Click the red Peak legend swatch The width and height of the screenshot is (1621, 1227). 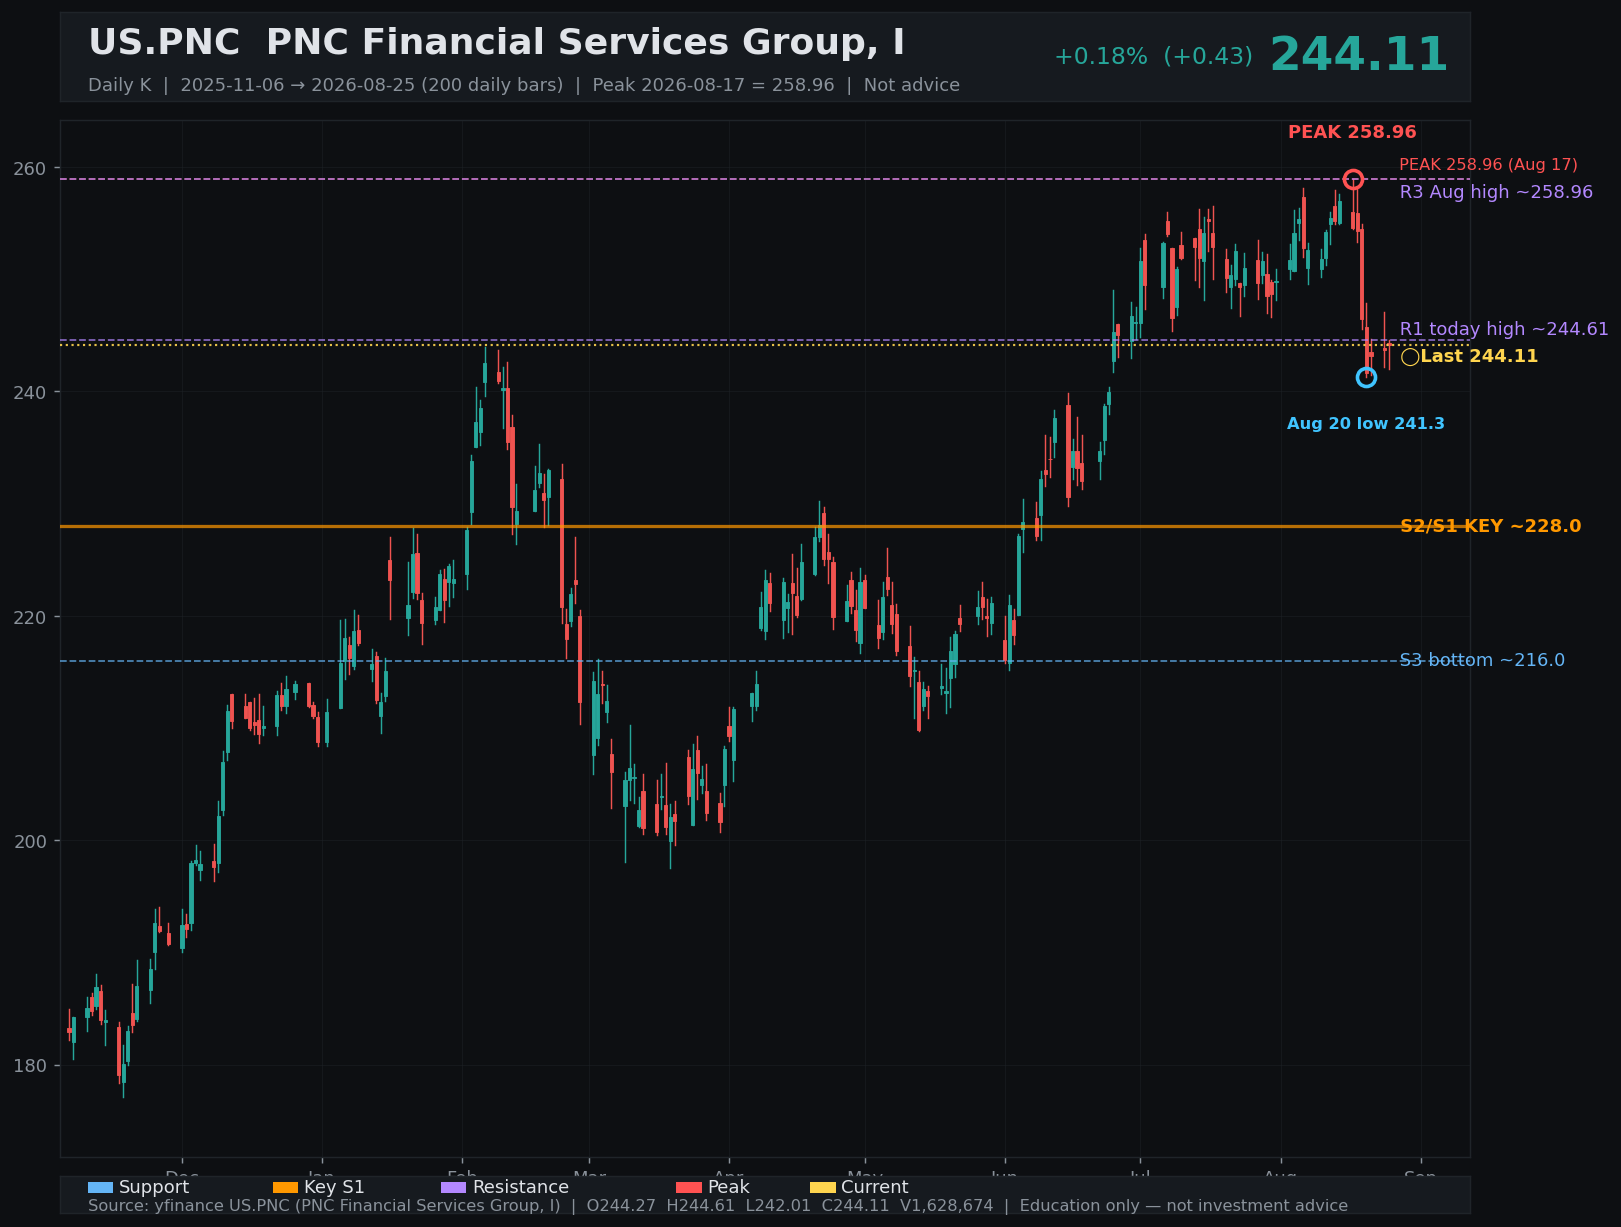point(689,1188)
